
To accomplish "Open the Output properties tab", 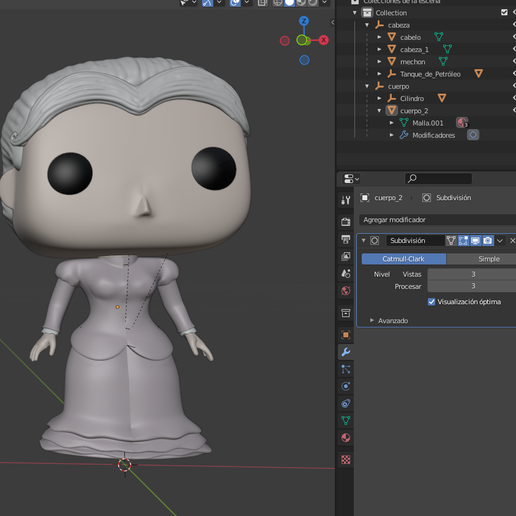I will coord(346,239).
